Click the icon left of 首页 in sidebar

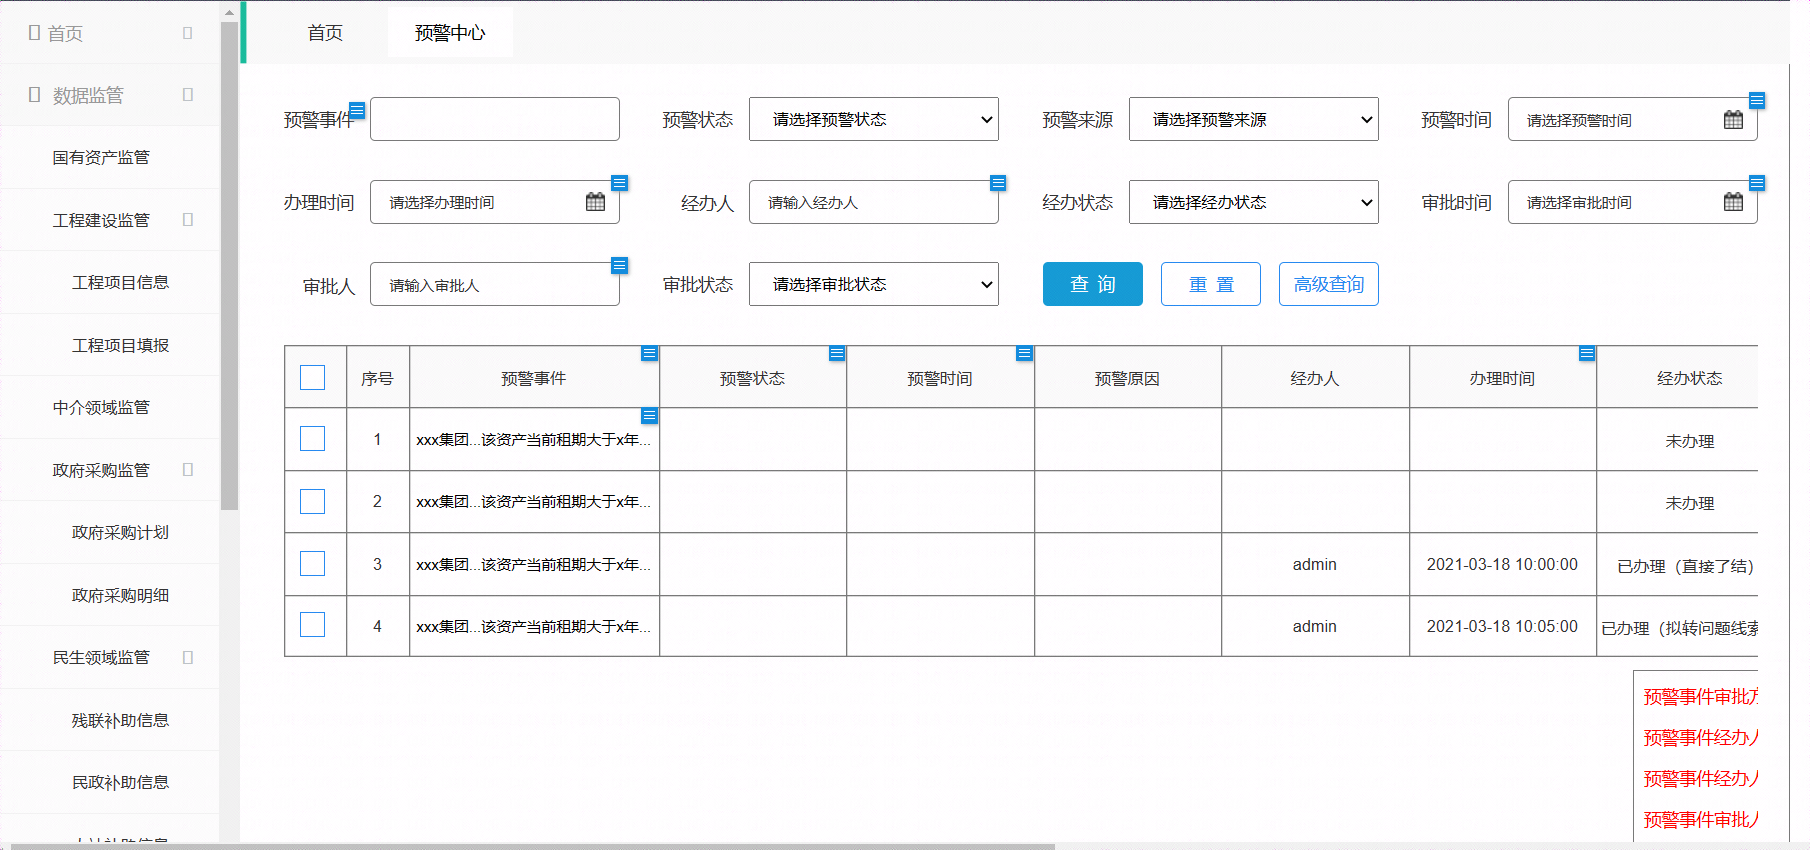[34, 33]
